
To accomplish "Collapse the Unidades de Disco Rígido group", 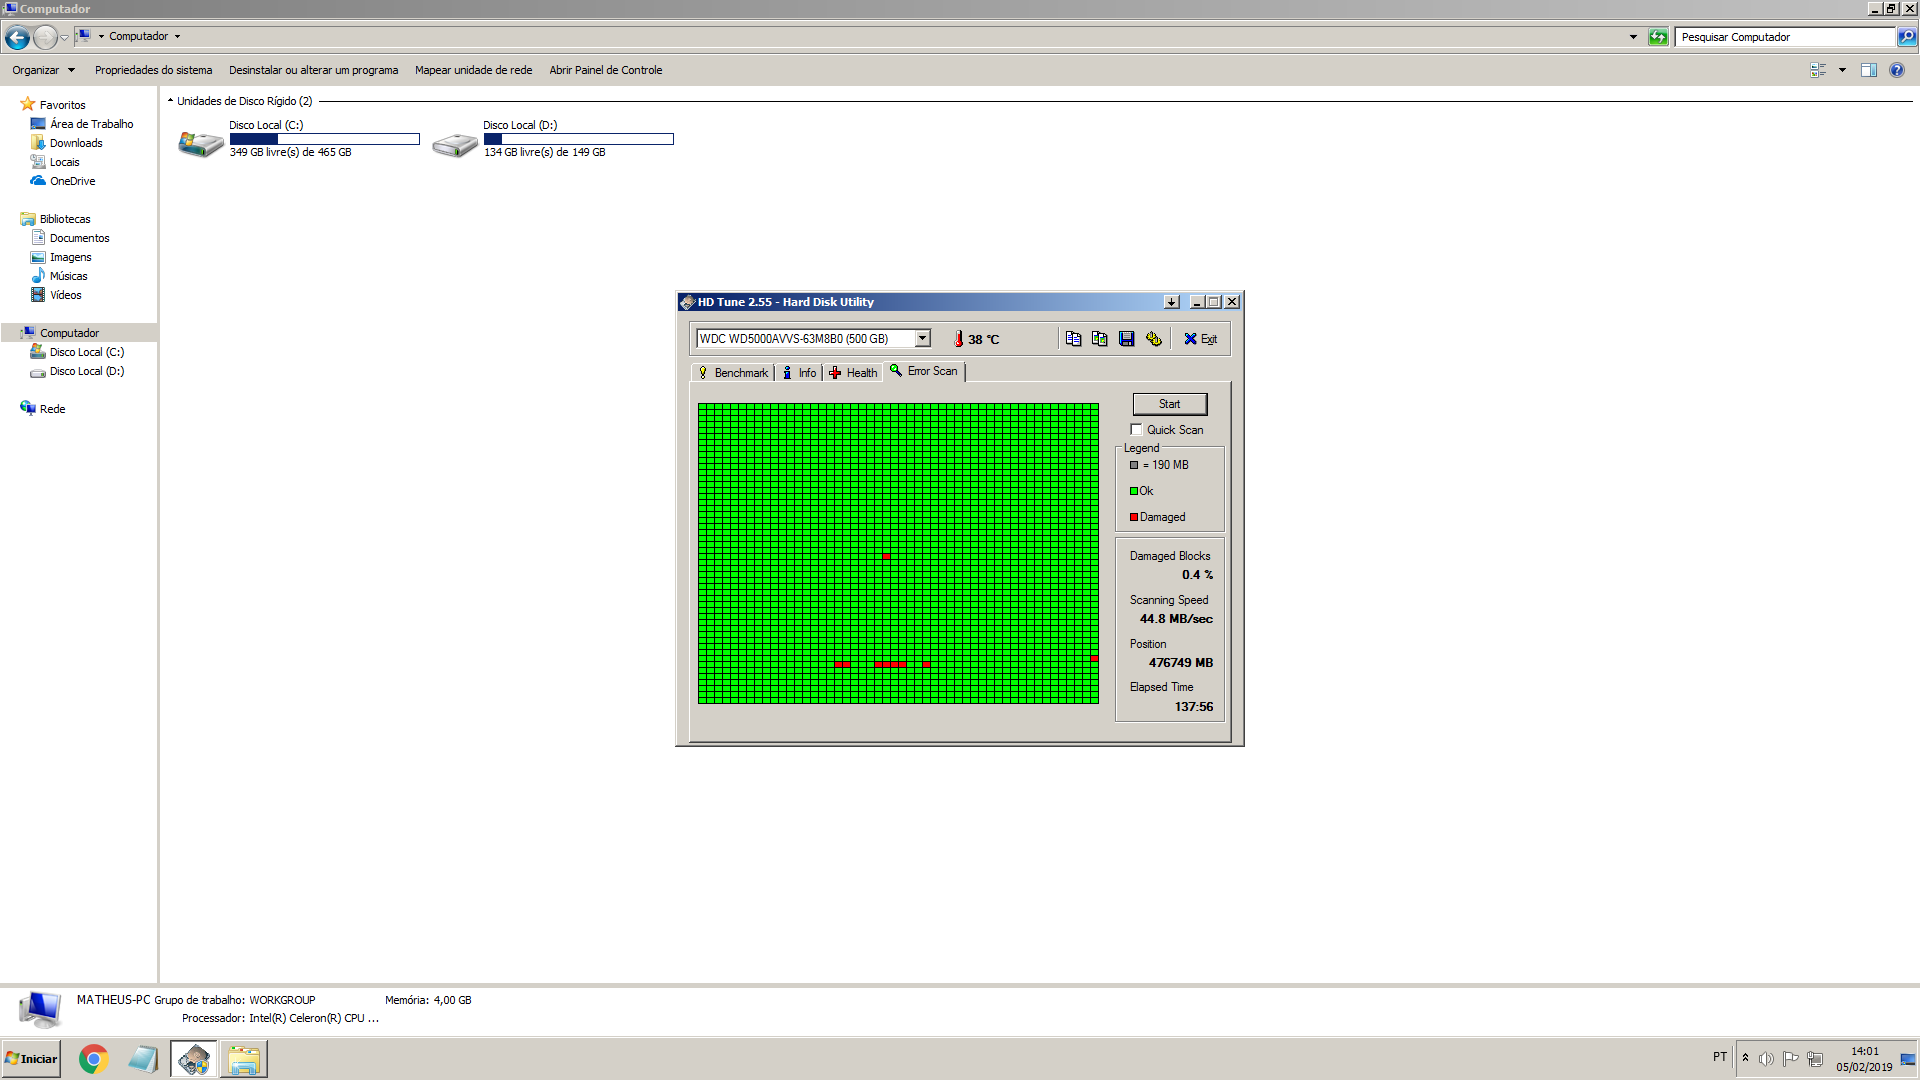I will pos(170,101).
